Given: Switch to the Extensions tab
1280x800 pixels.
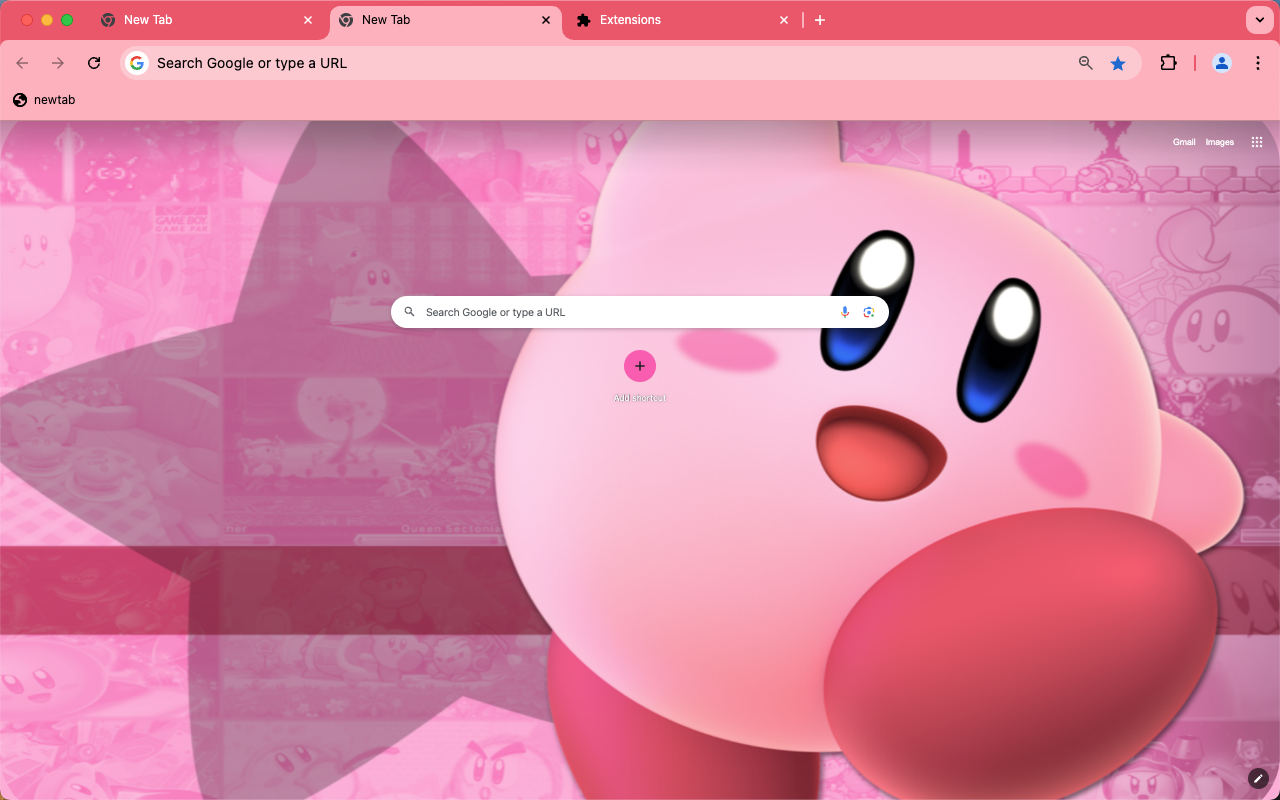Looking at the screenshot, I should click(x=684, y=20).
